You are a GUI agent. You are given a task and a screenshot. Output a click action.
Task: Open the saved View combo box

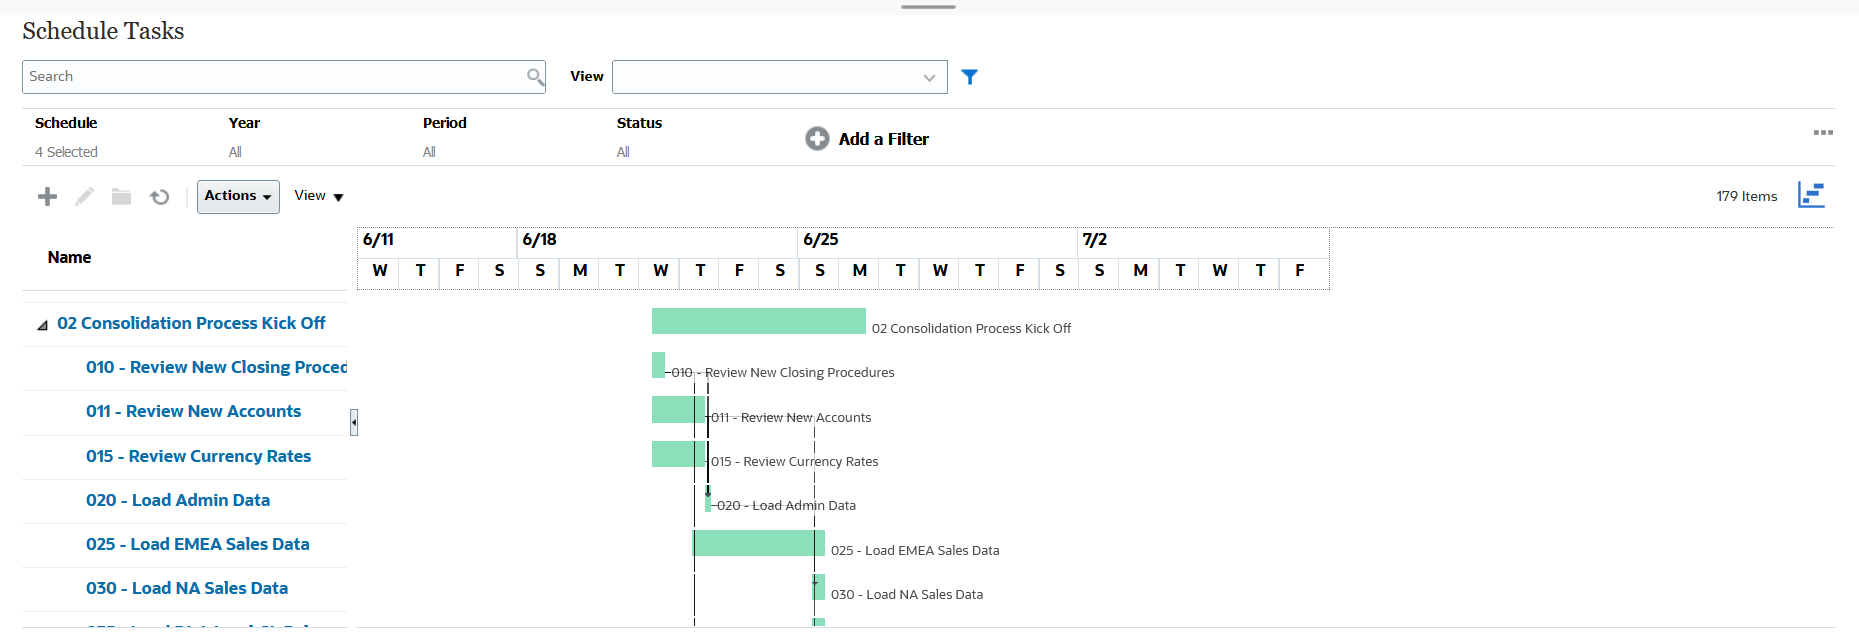[779, 77]
